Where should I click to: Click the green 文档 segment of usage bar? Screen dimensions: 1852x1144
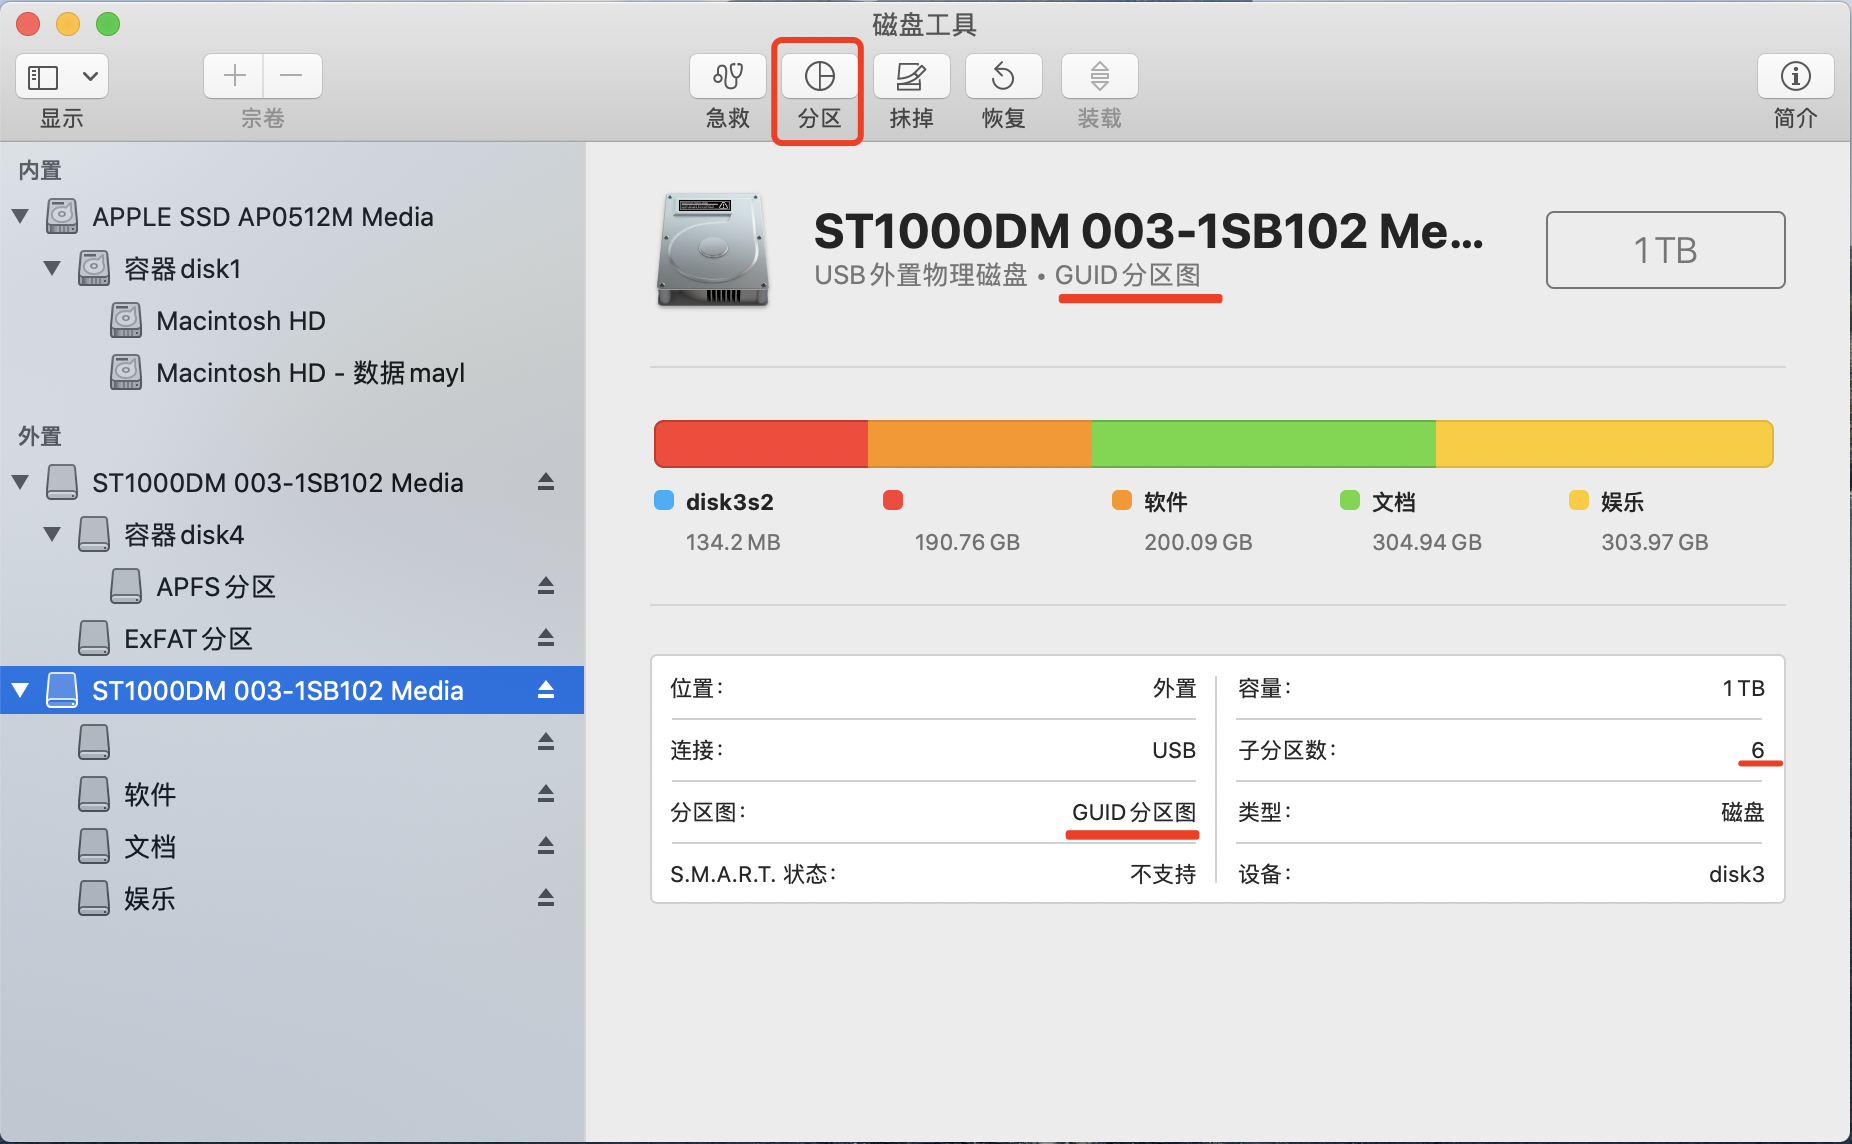pos(1264,444)
